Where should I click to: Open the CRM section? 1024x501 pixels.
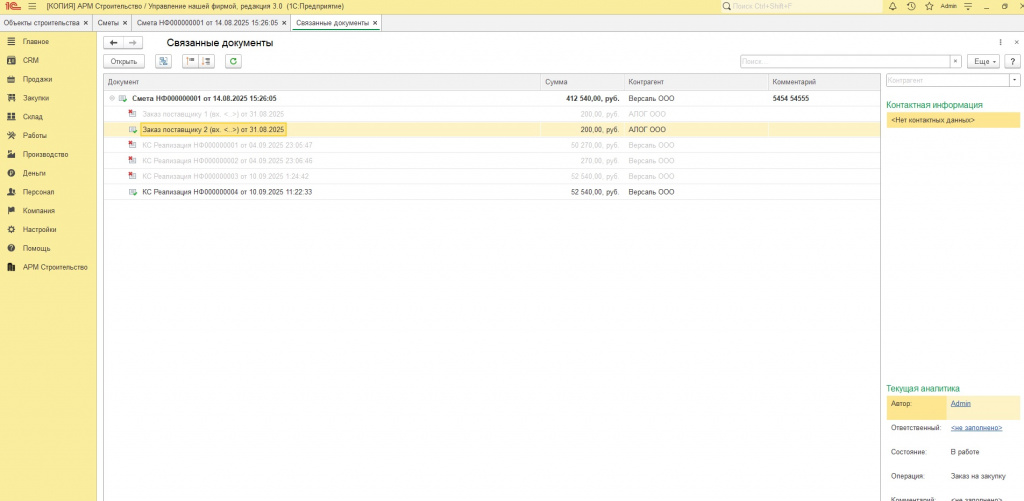[31, 60]
